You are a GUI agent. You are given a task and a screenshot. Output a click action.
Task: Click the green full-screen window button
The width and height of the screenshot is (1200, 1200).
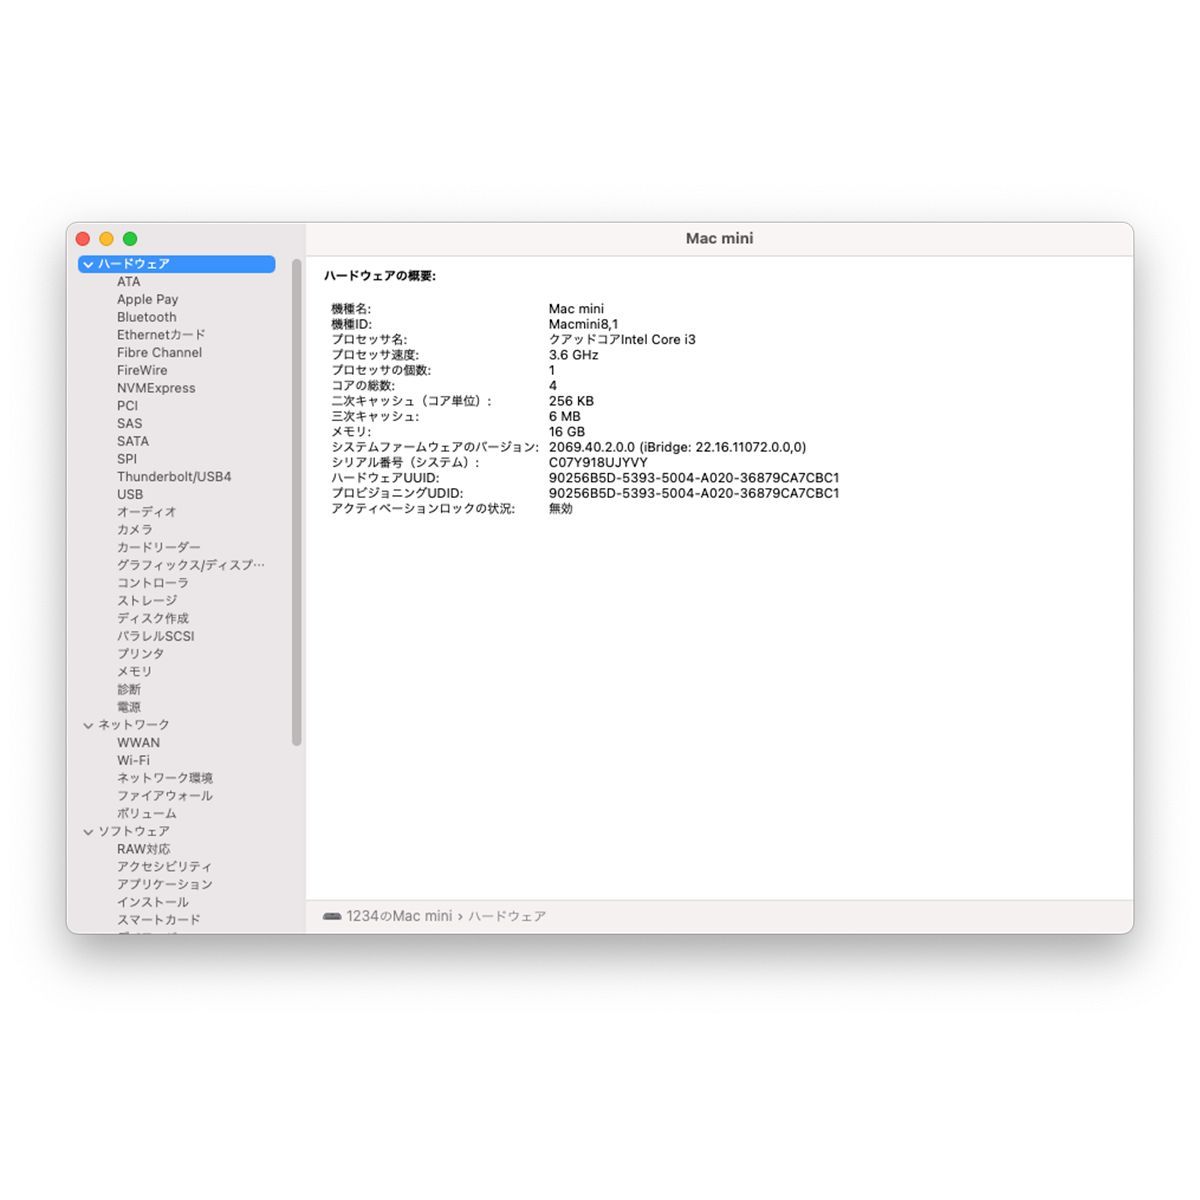130,239
